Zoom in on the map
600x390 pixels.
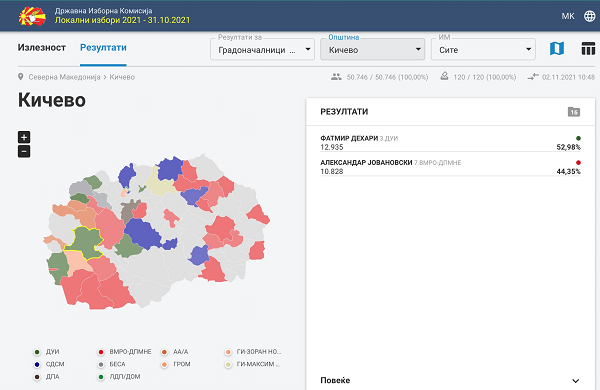(24, 137)
